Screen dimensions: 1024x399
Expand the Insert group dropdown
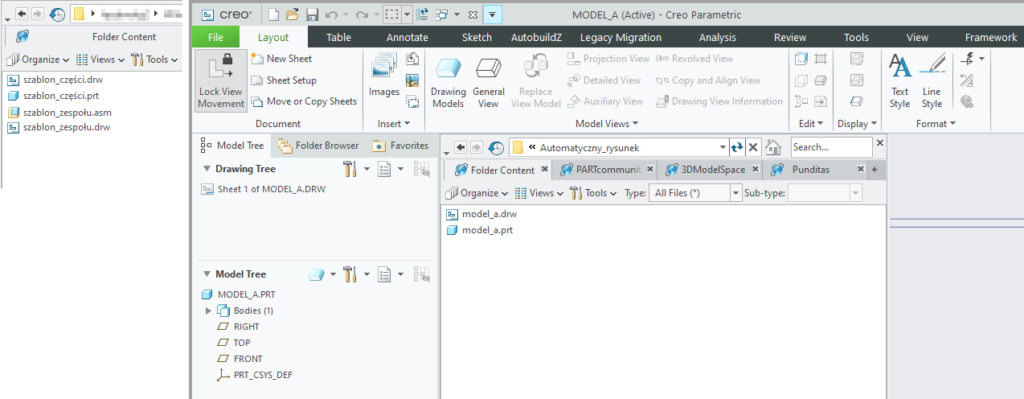394,123
